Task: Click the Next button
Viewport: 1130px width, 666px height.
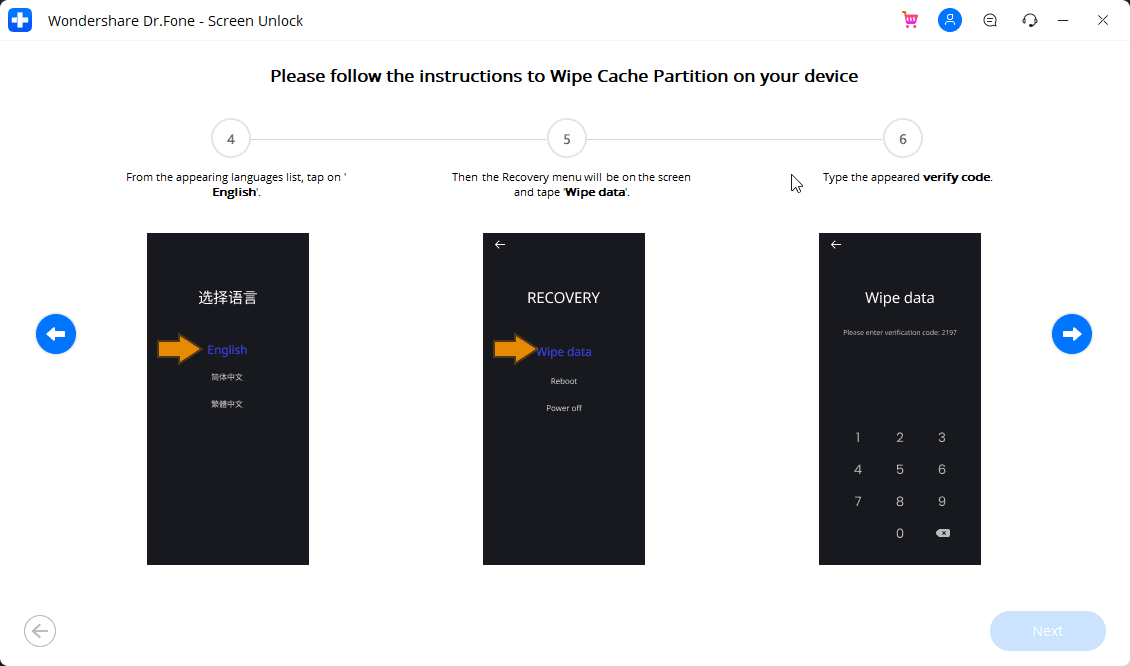Action: pos(1047,631)
